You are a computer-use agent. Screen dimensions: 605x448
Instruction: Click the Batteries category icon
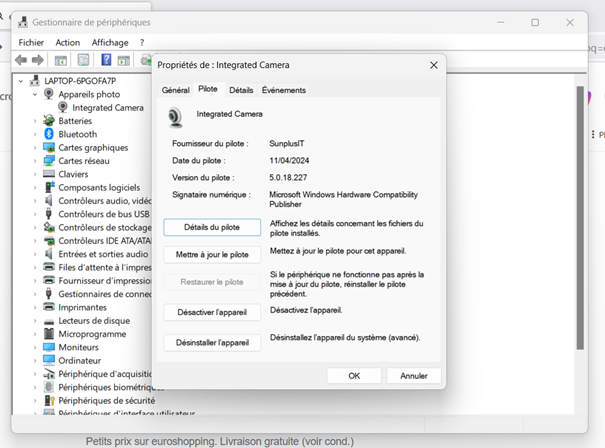pyautogui.click(x=48, y=121)
